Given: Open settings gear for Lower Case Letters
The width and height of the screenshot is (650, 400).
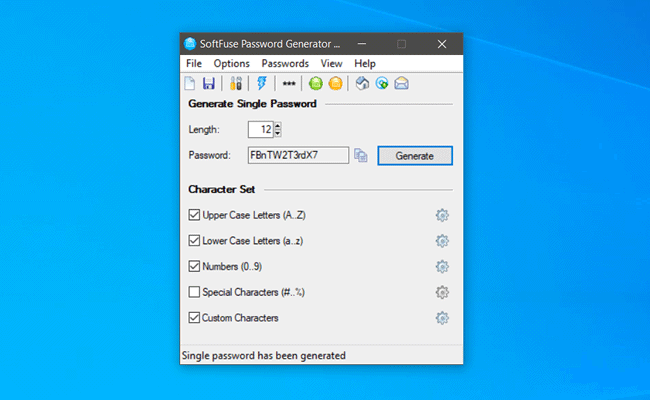Looking at the screenshot, I should tap(442, 241).
